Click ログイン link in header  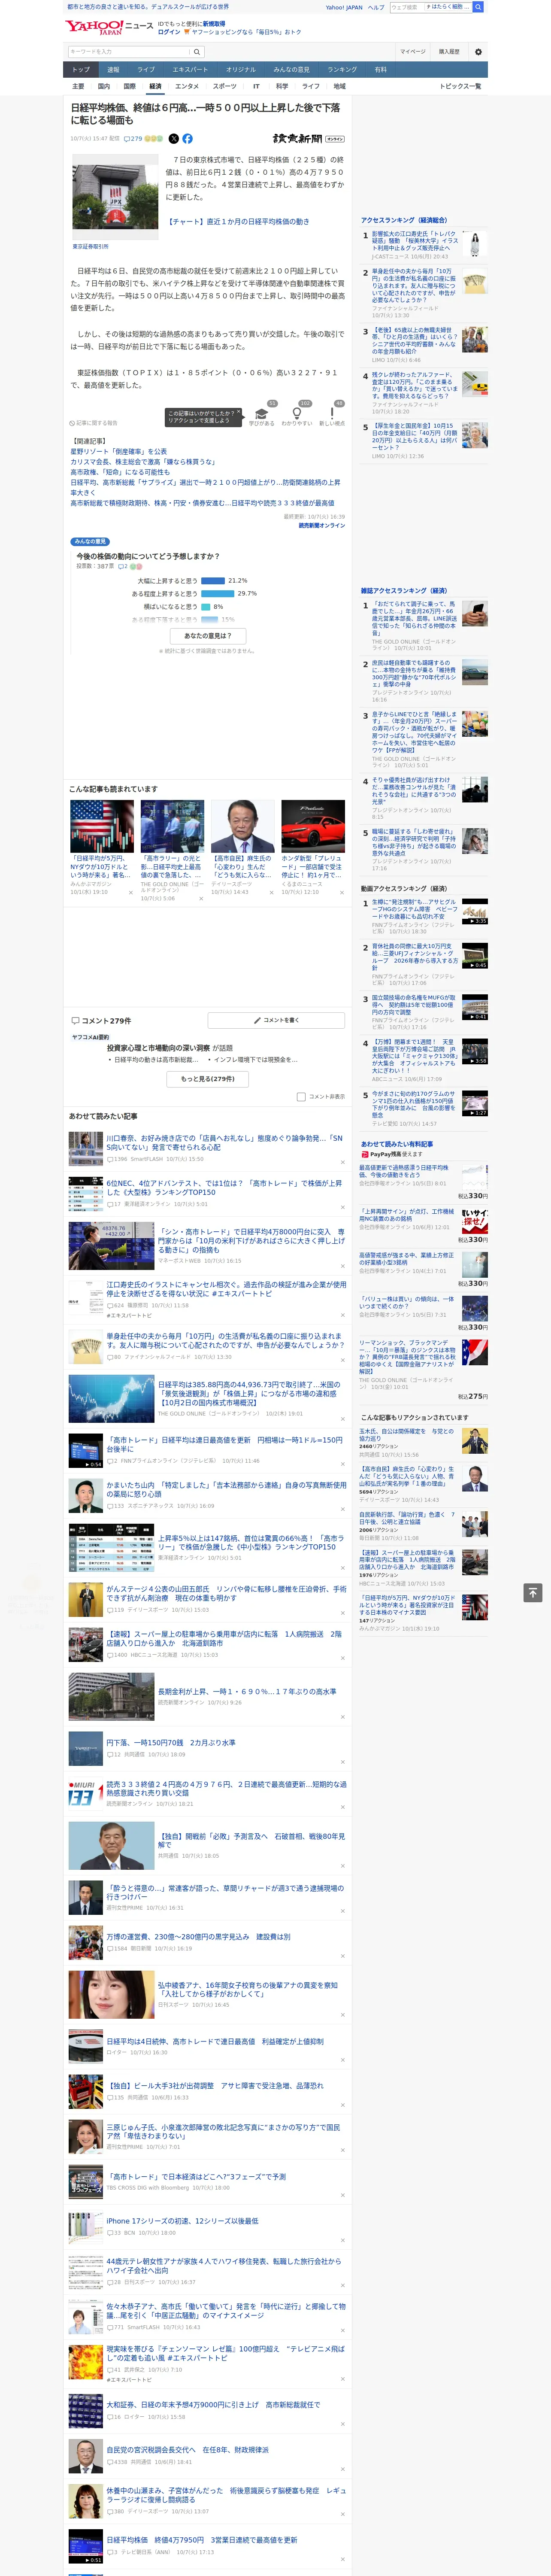coord(169,32)
